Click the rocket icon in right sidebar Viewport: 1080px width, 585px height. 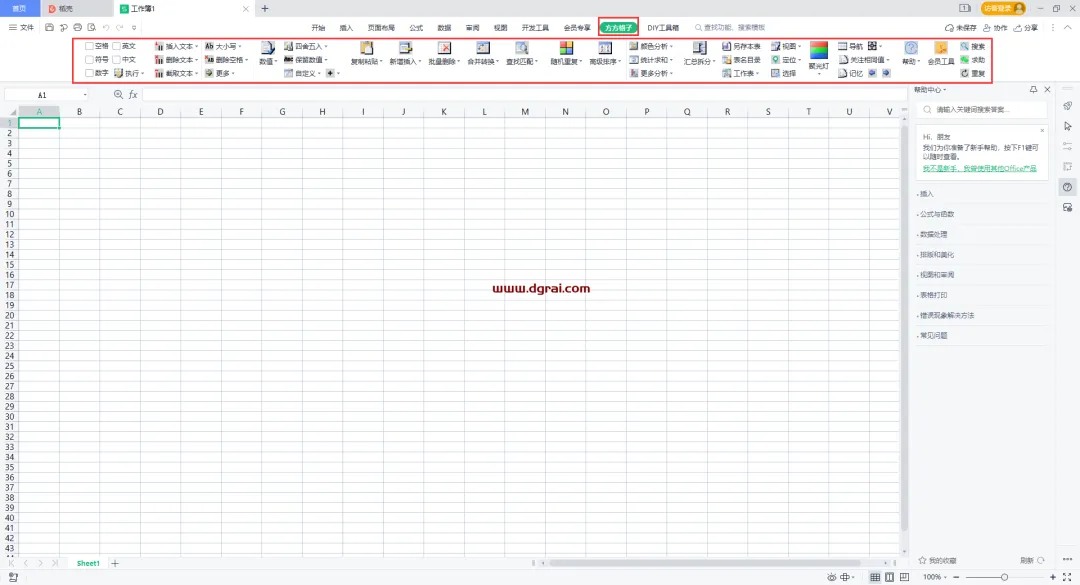(1068, 105)
